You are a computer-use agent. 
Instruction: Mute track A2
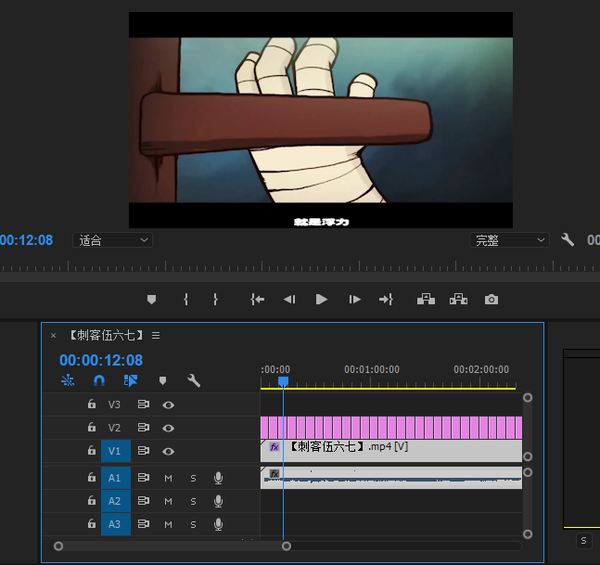coord(168,501)
